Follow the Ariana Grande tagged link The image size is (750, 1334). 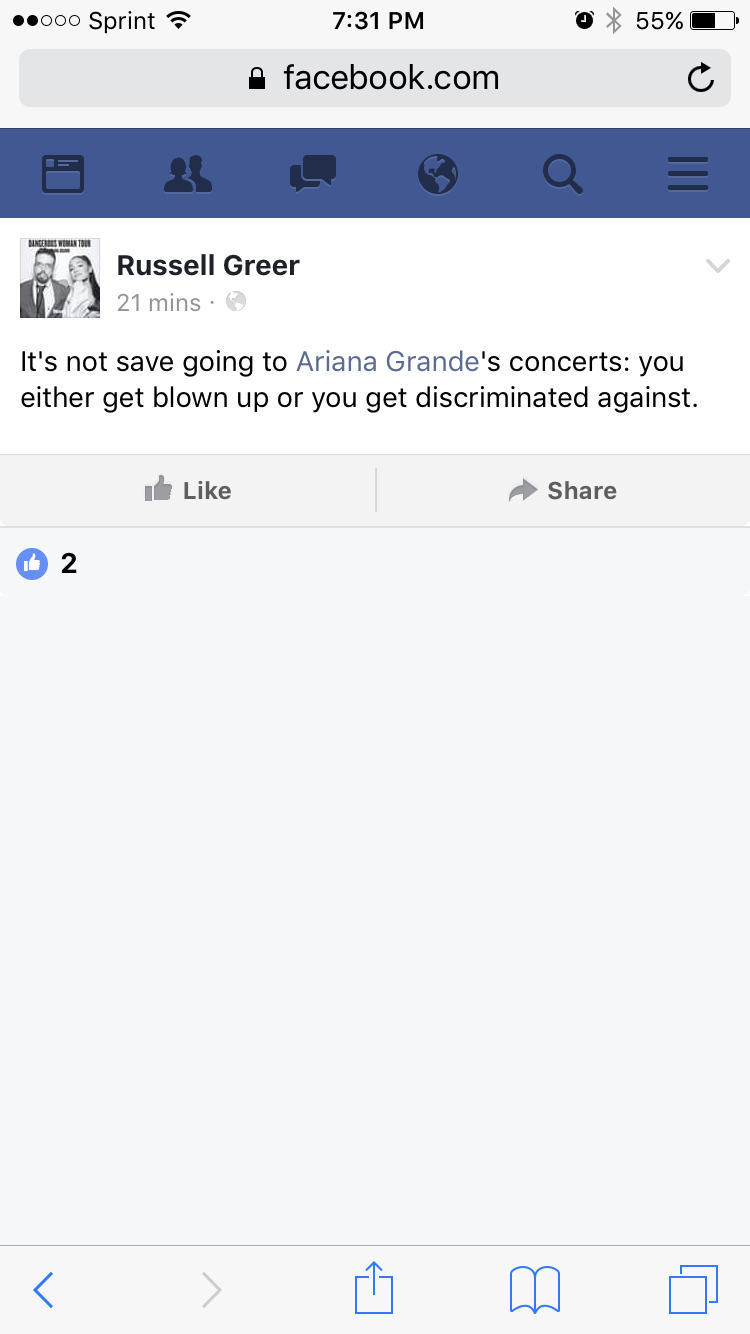[388, 362]
